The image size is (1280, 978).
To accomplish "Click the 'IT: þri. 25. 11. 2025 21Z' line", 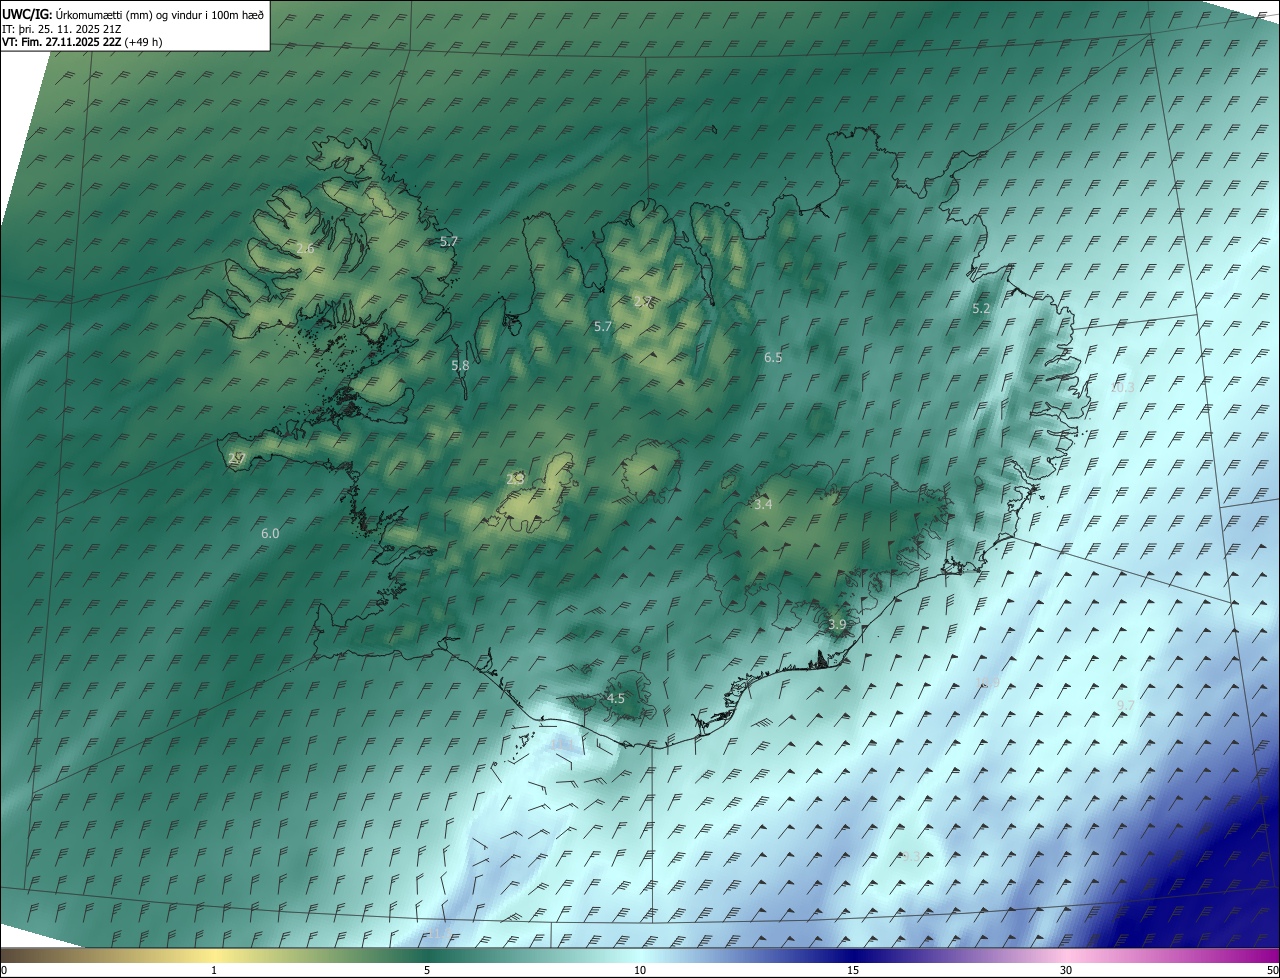I will (x=62, y=28).
